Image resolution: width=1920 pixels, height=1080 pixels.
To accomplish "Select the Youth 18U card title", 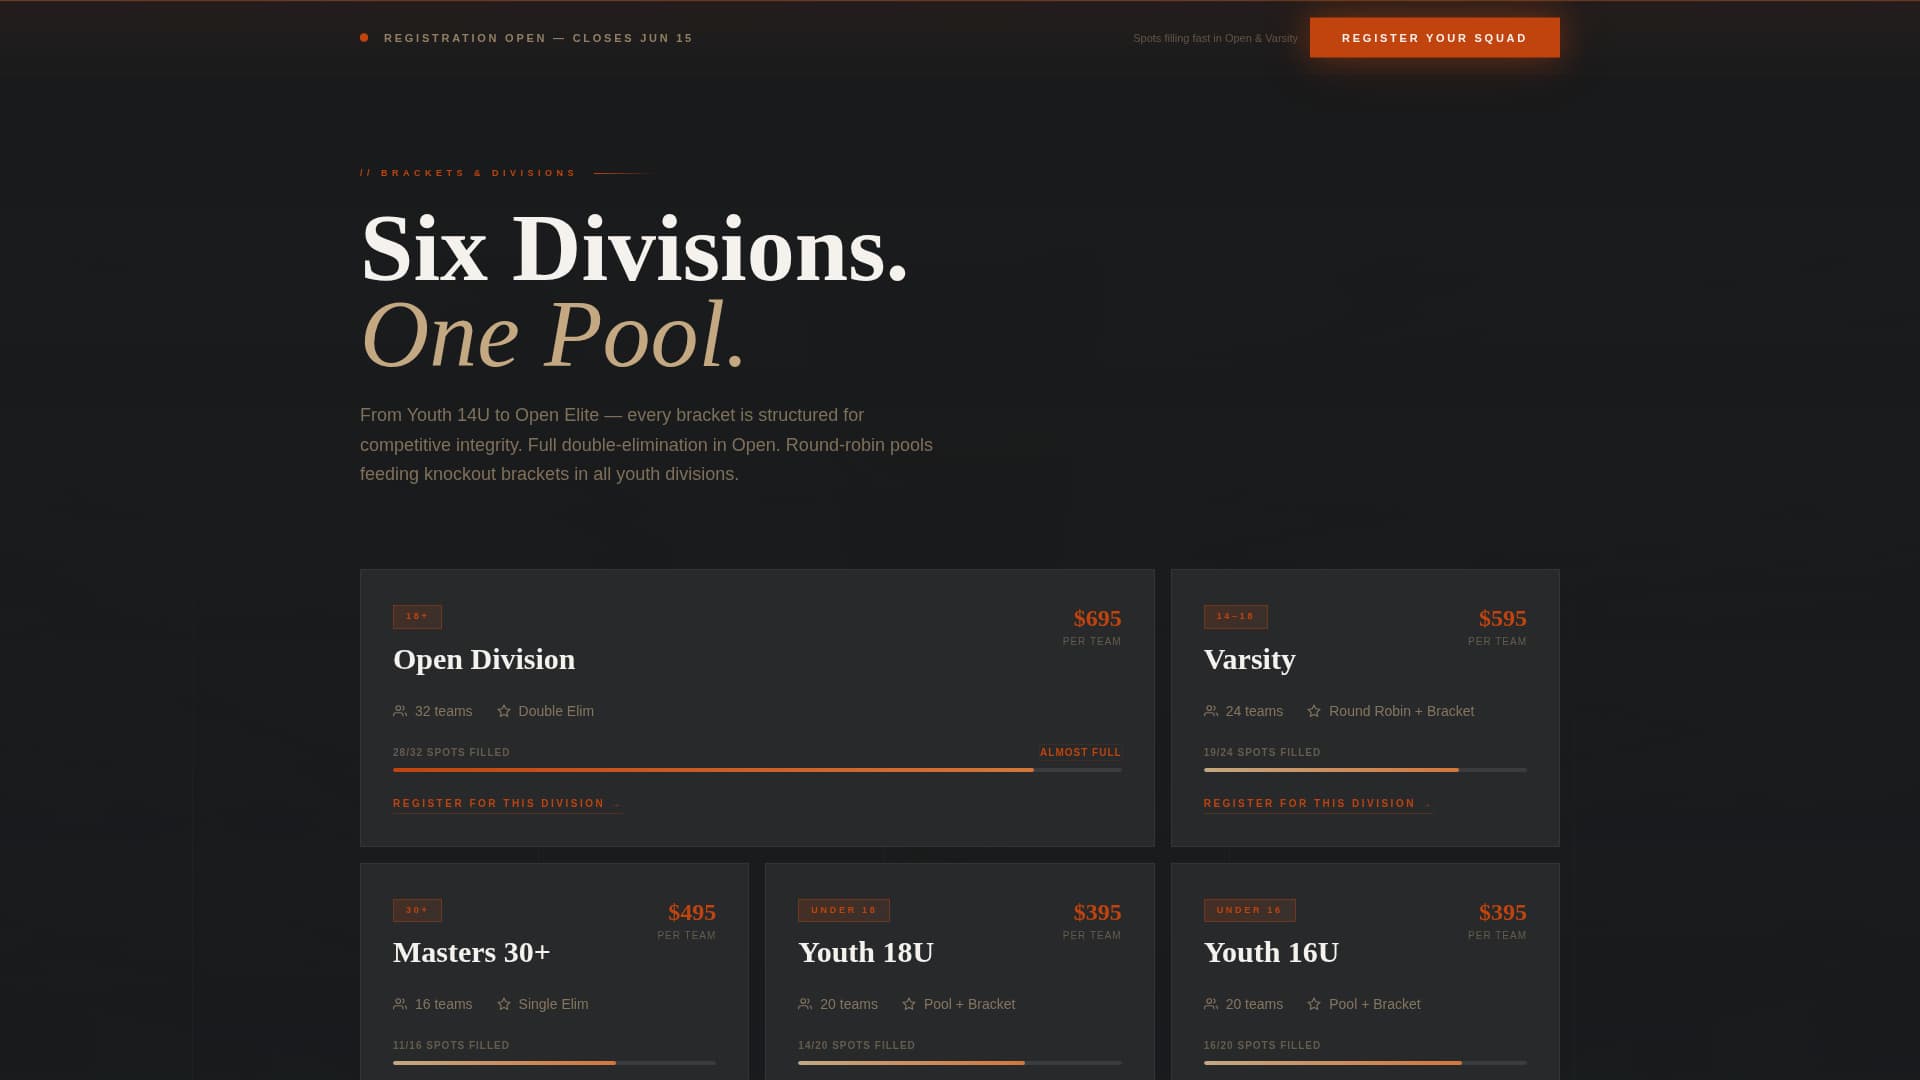I will (866, 952).
